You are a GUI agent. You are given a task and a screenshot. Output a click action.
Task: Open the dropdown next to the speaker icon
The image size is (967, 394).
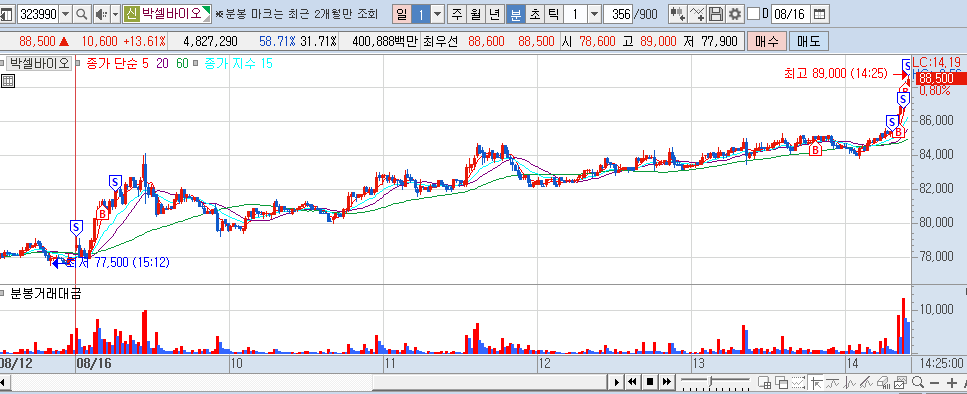[x=115, y=14]
